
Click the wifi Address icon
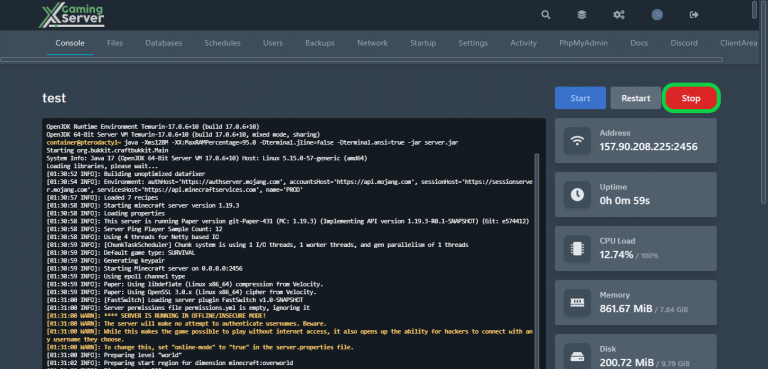click(x=577, y=141)
